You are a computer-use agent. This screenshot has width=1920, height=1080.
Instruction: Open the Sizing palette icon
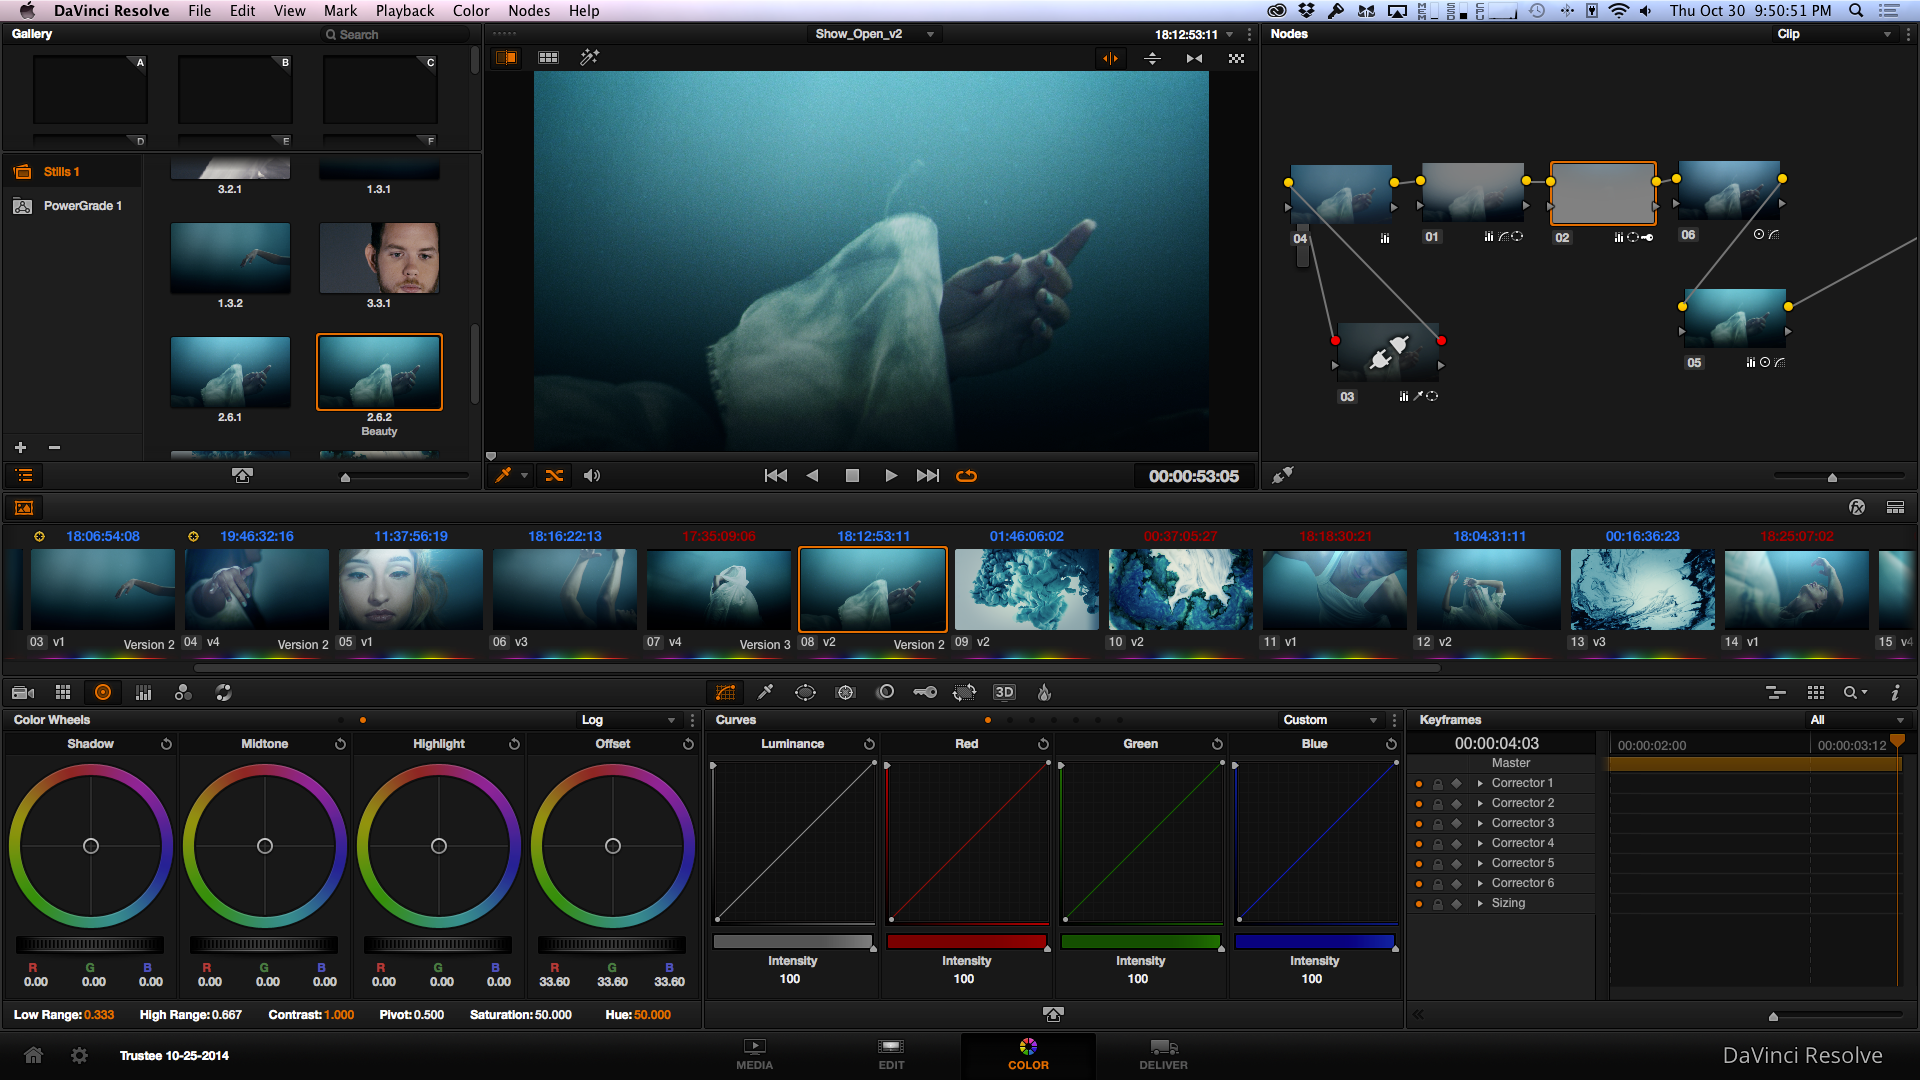pos(964,692)
